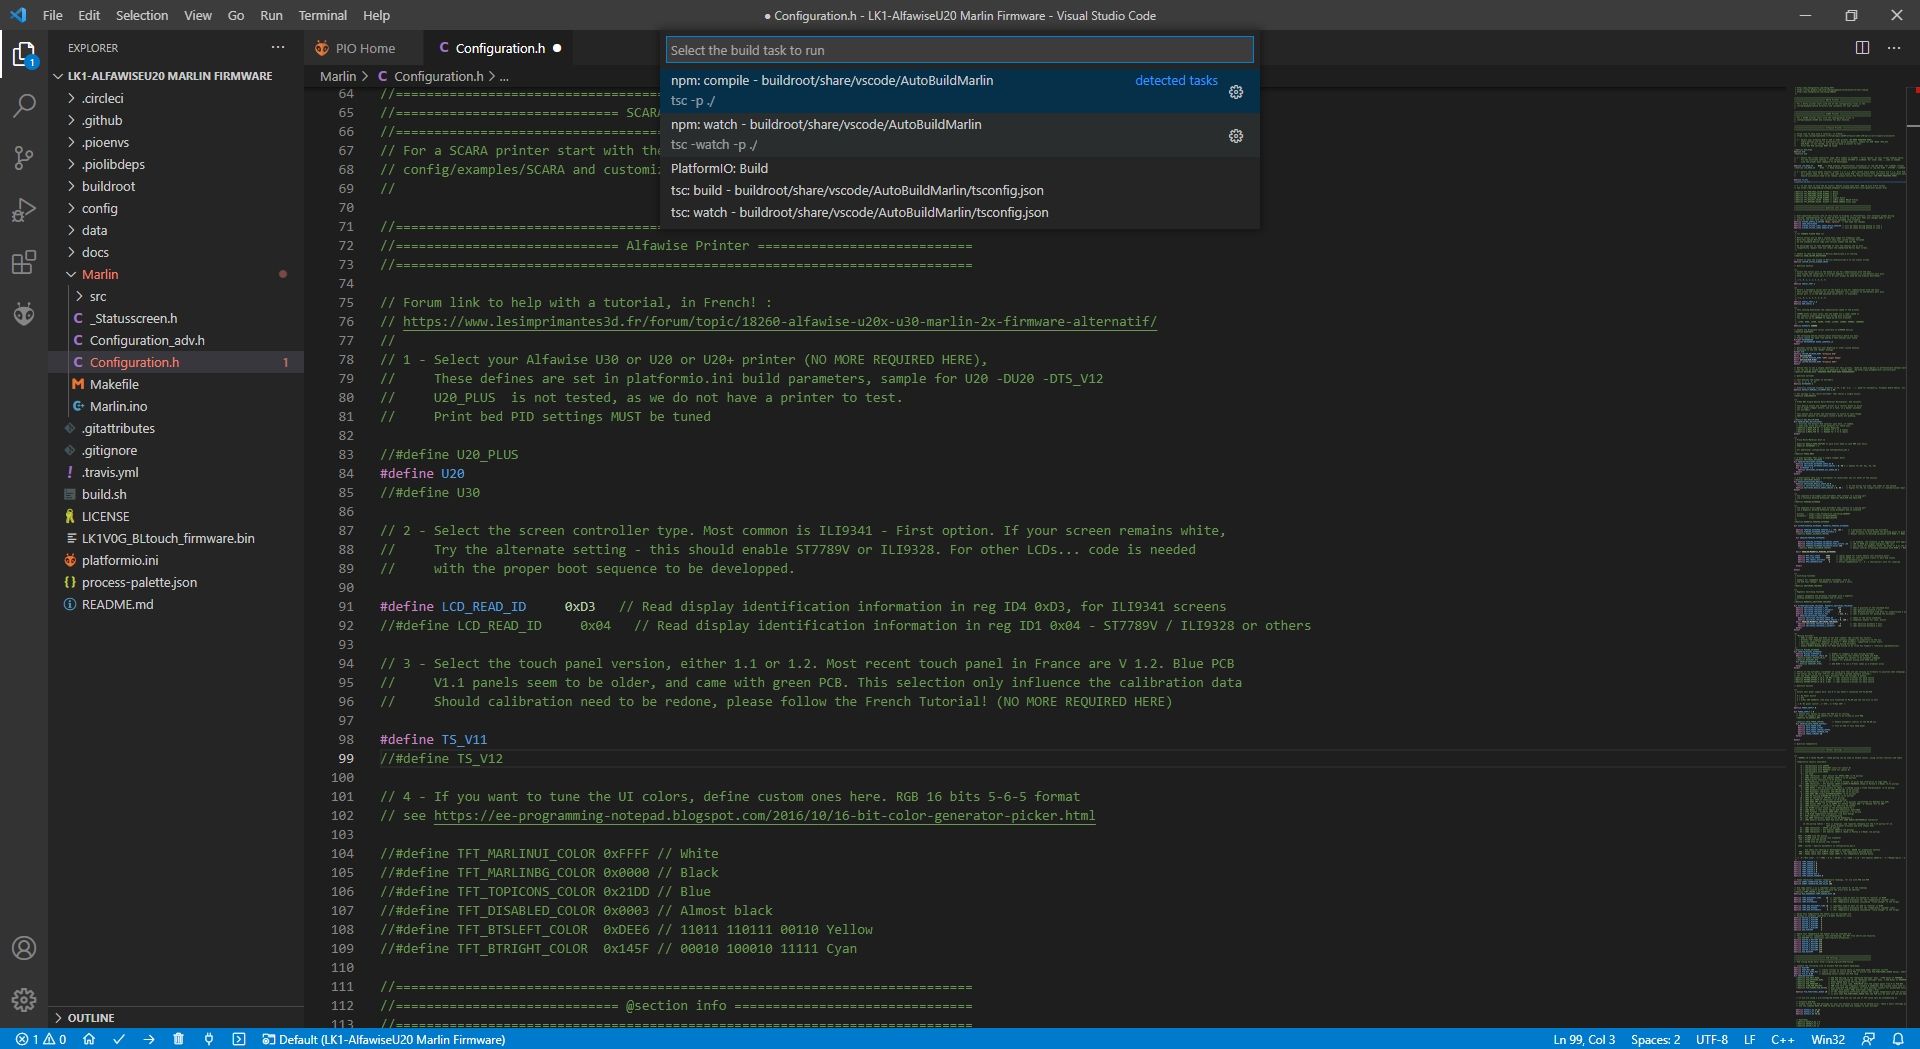Image resolution: width=1920 pixels, height=1049 pixels.
Task: Switch to the PIO Home tab
Action: click(364, 48)
